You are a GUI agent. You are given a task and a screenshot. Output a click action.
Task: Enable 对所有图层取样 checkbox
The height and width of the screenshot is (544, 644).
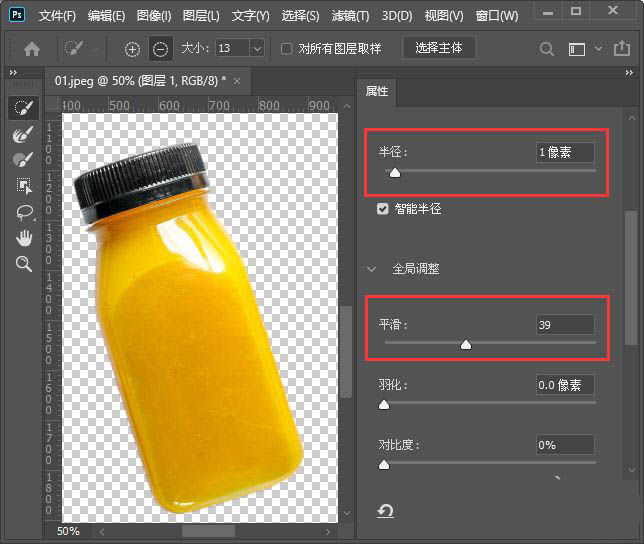point(286,49)
